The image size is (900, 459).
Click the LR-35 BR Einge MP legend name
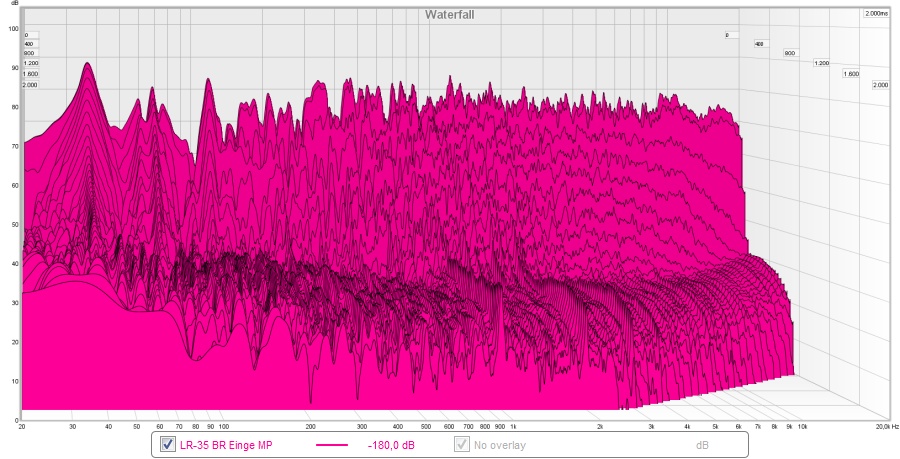(x=232, y=445)
